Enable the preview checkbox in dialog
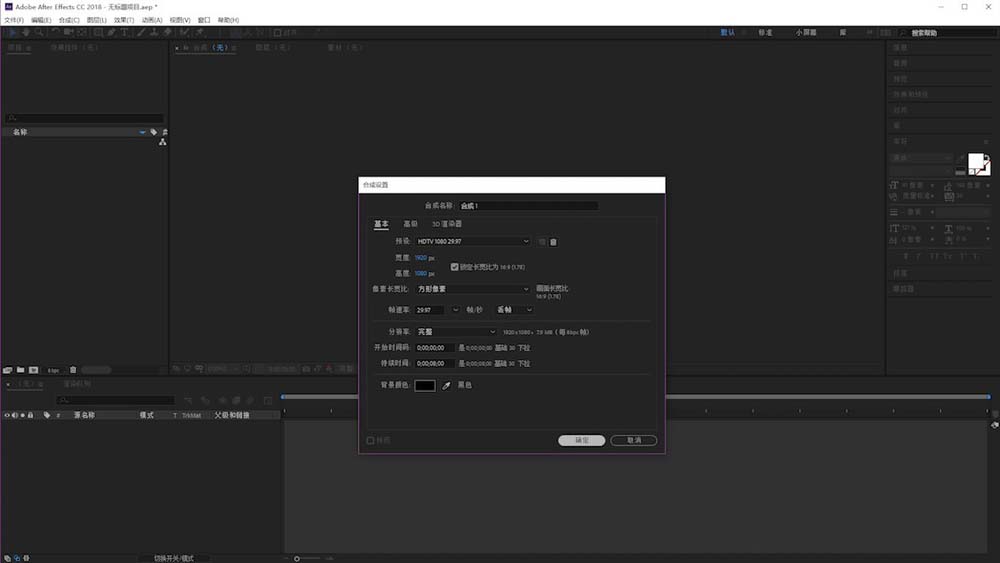This screenshot has height=563, width=1000. pos(371,440)
